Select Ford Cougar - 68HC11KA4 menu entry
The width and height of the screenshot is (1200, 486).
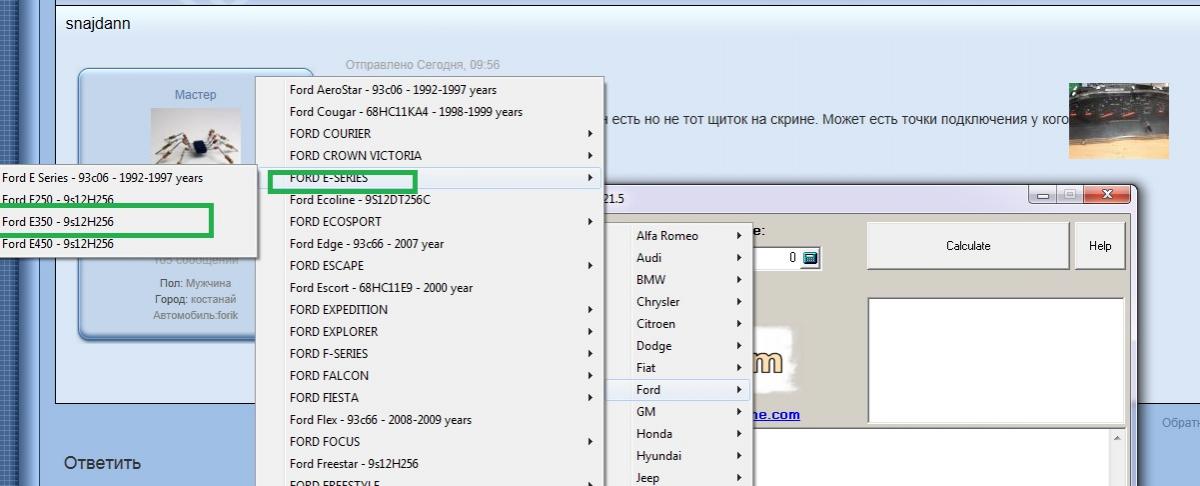click(430, 112)
